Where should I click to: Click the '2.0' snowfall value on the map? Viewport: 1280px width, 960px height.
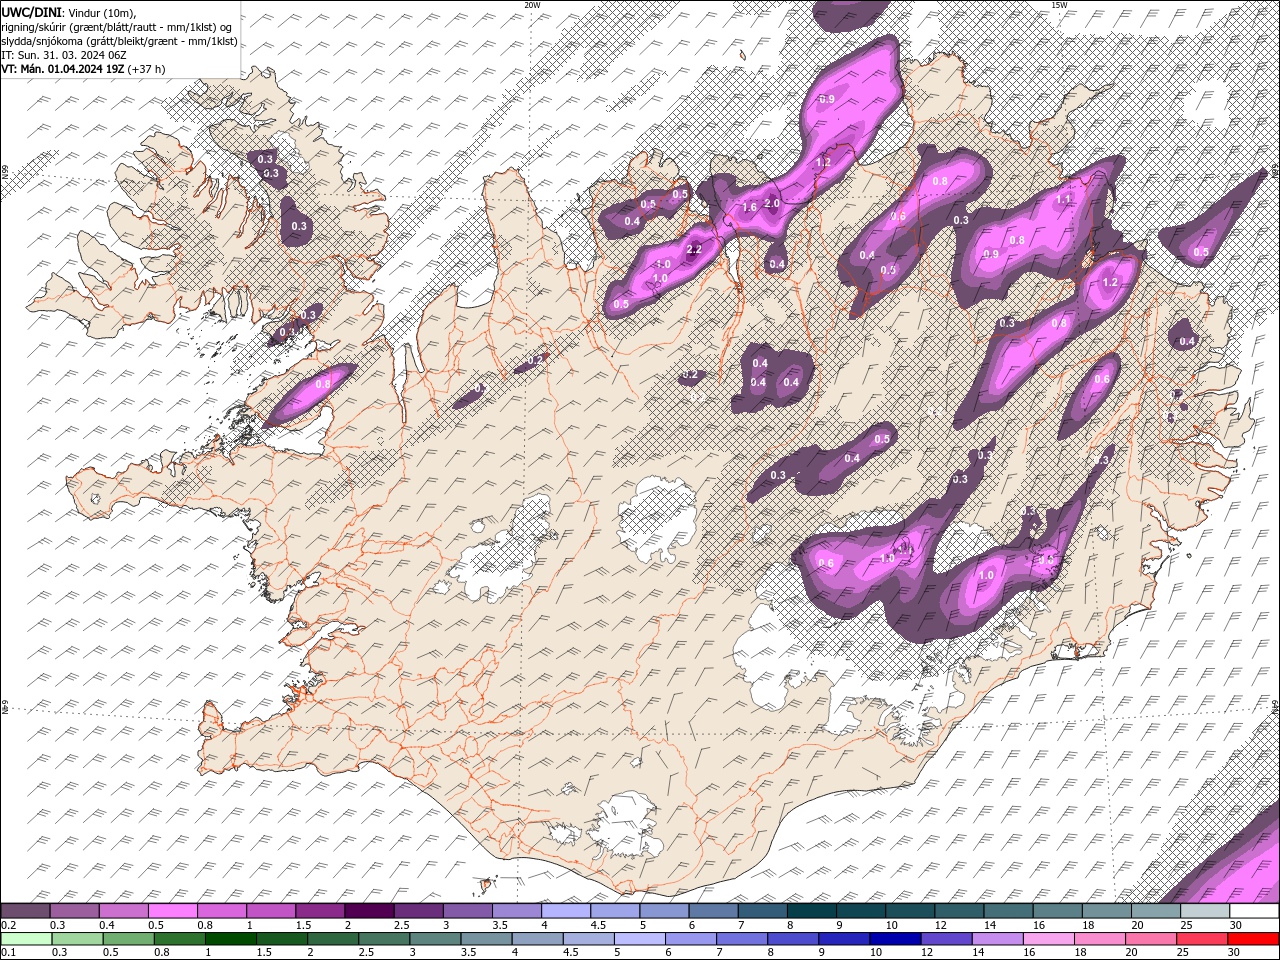(x=772, y=203)
